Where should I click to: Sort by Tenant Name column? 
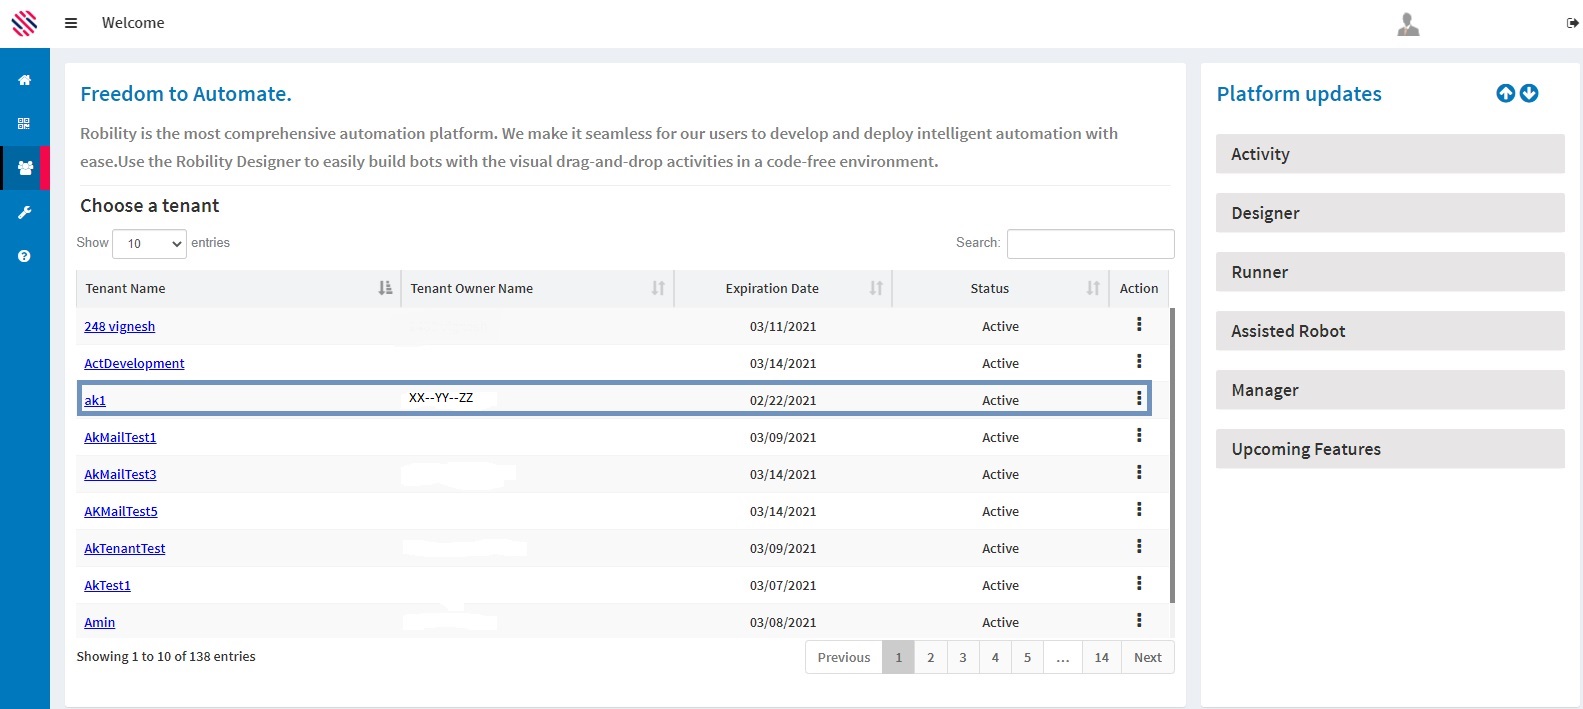(x=238, y=288)
